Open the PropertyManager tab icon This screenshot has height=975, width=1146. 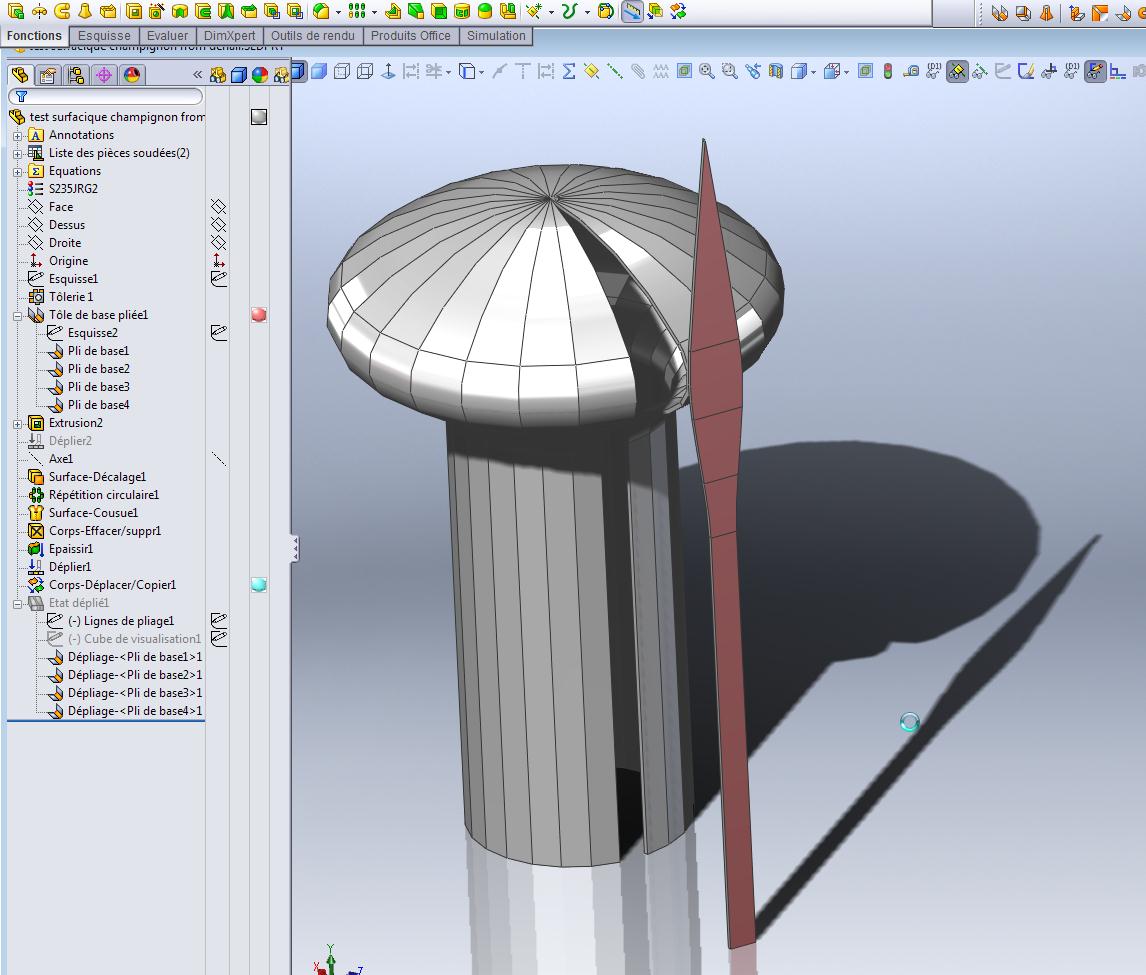tap(47, 75)
